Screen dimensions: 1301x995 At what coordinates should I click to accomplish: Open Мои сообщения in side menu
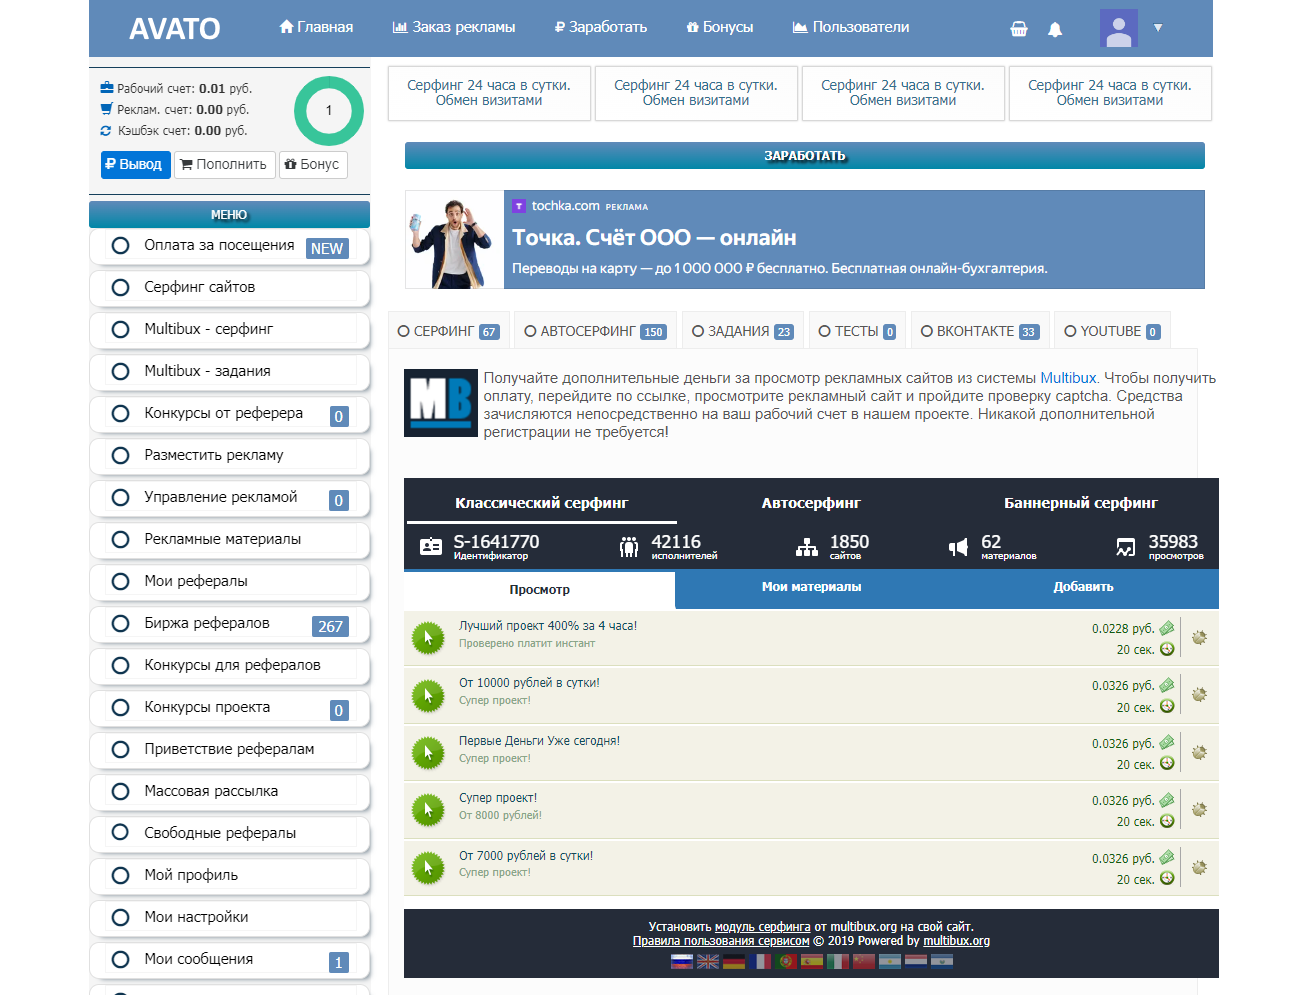(229, 960)
